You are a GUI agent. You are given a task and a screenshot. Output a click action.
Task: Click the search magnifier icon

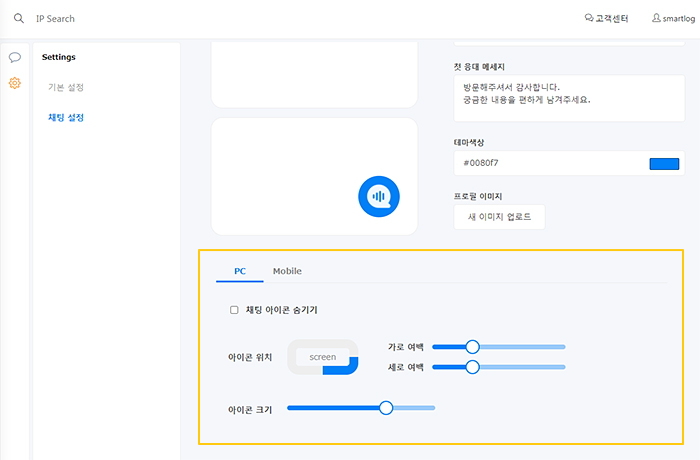19,18
